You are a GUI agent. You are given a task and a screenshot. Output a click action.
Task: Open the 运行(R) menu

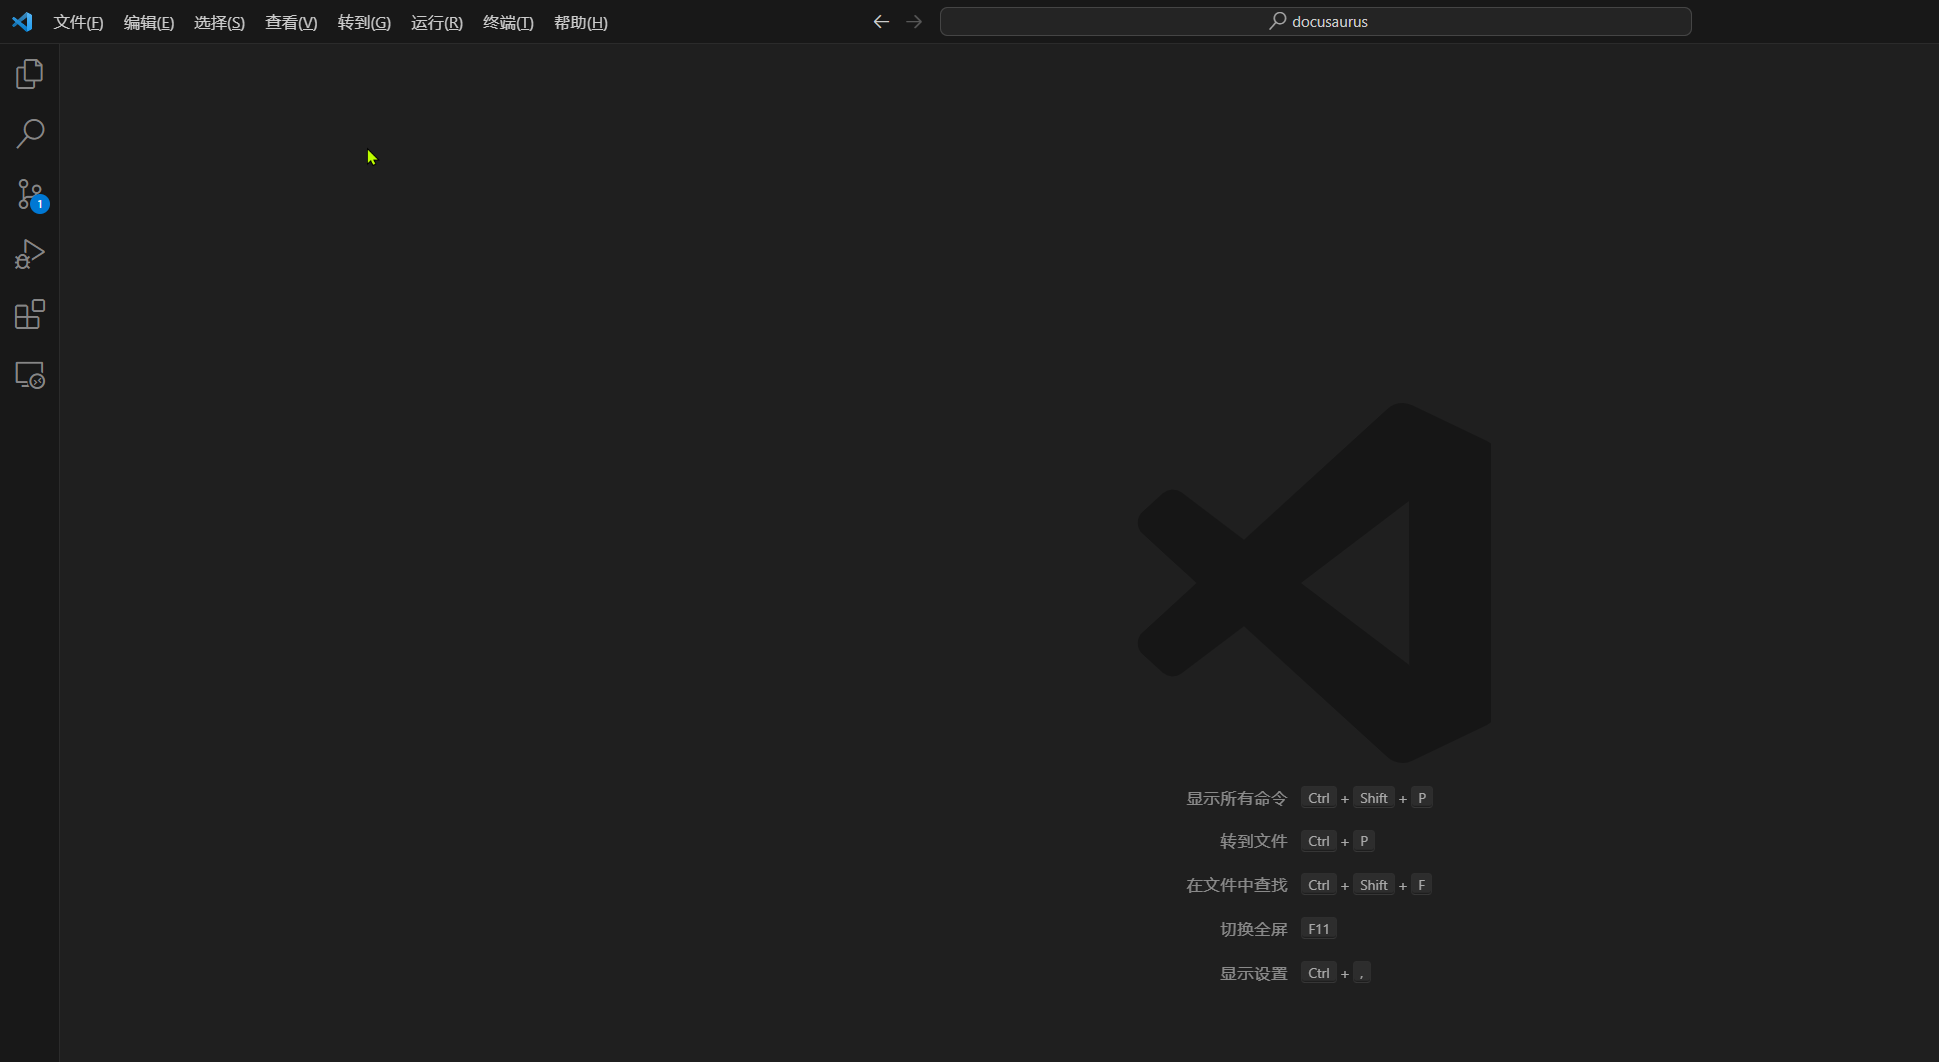click(437, 22)
